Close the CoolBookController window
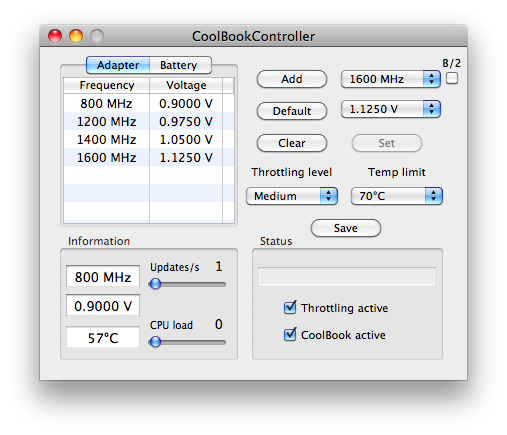This screenshot has width=507, height=435. [x=55, y=36]
